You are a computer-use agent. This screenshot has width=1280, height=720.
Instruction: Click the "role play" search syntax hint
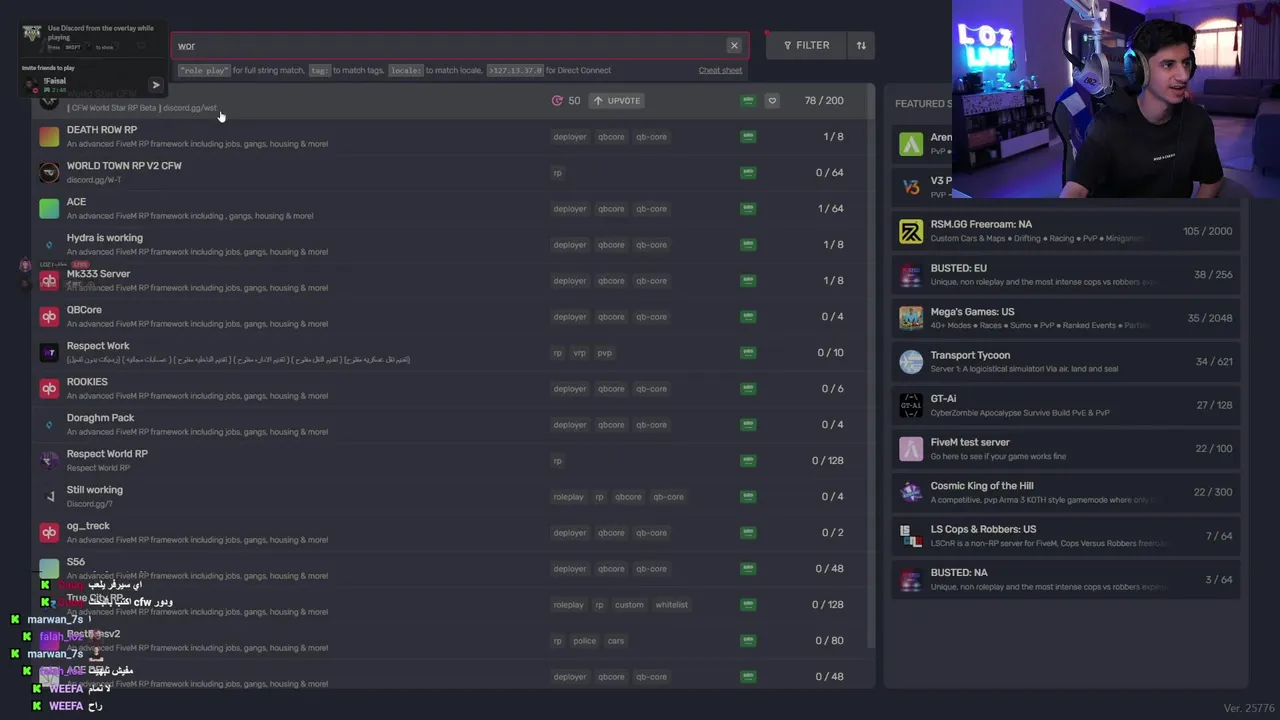[204, 70]
